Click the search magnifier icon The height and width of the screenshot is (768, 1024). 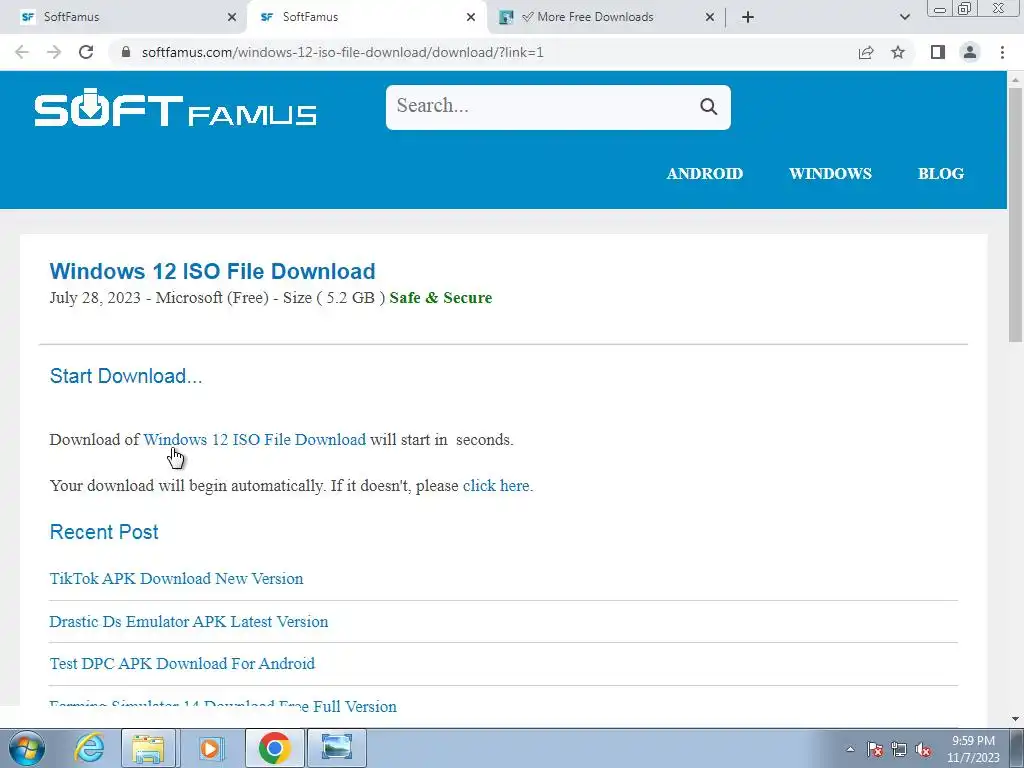[x=709, y=106]
